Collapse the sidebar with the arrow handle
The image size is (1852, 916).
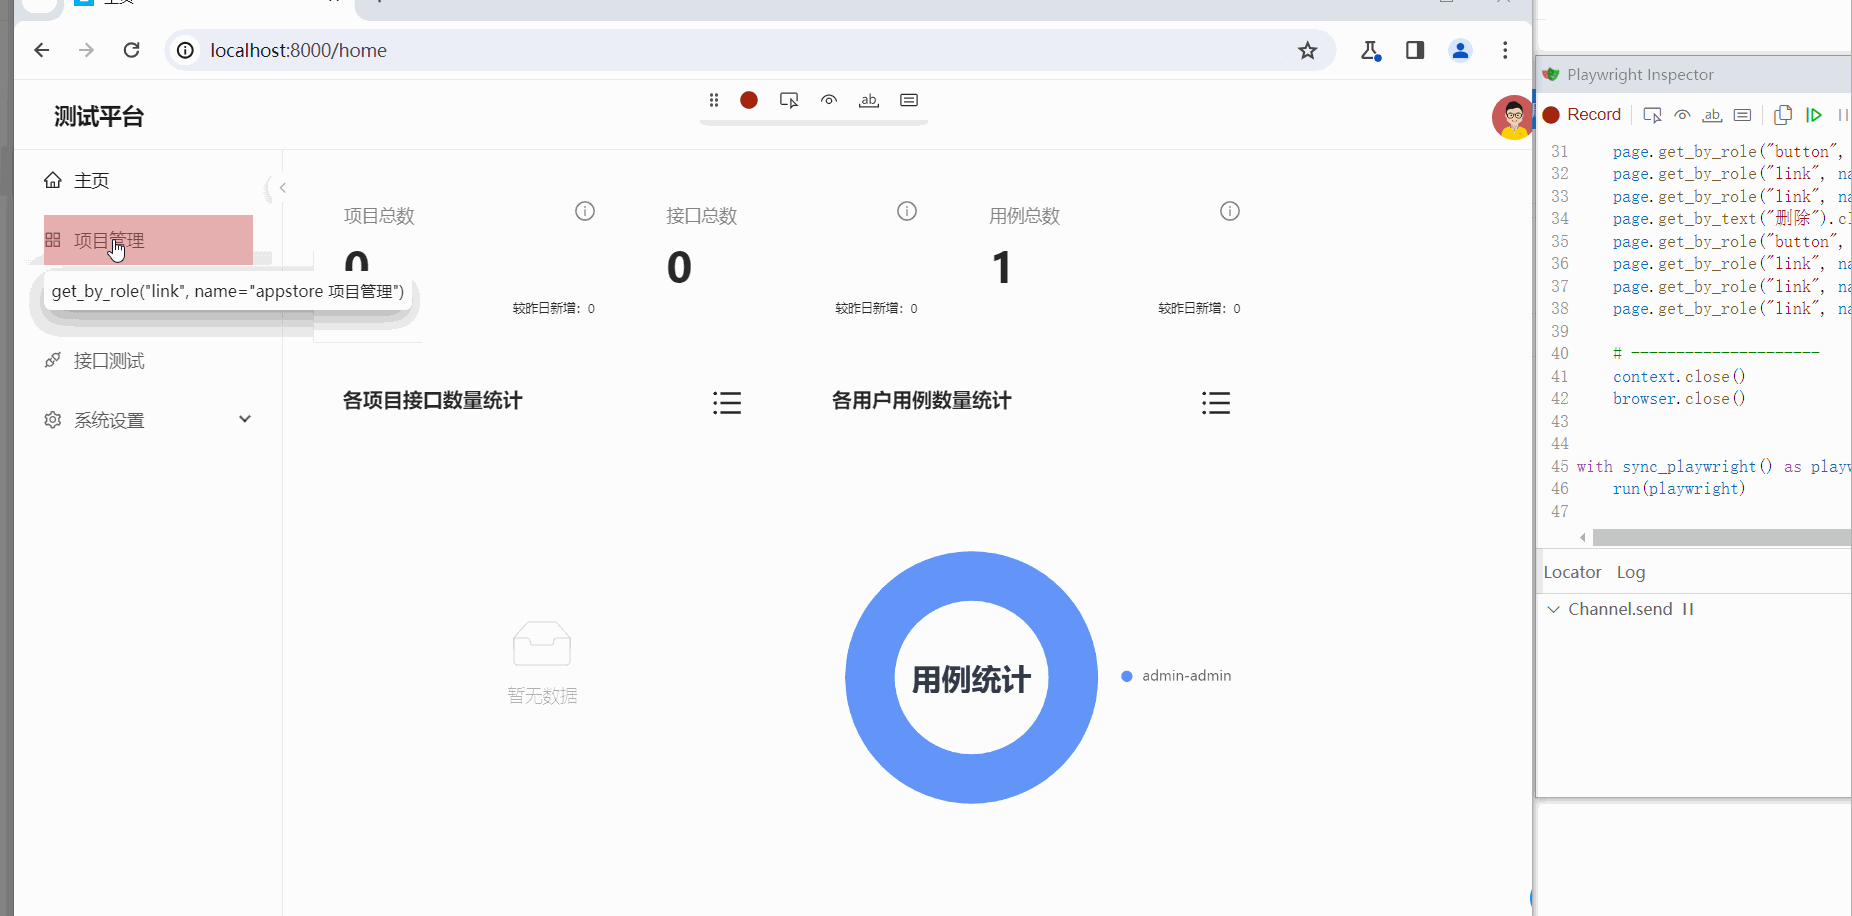click(282, 188)
